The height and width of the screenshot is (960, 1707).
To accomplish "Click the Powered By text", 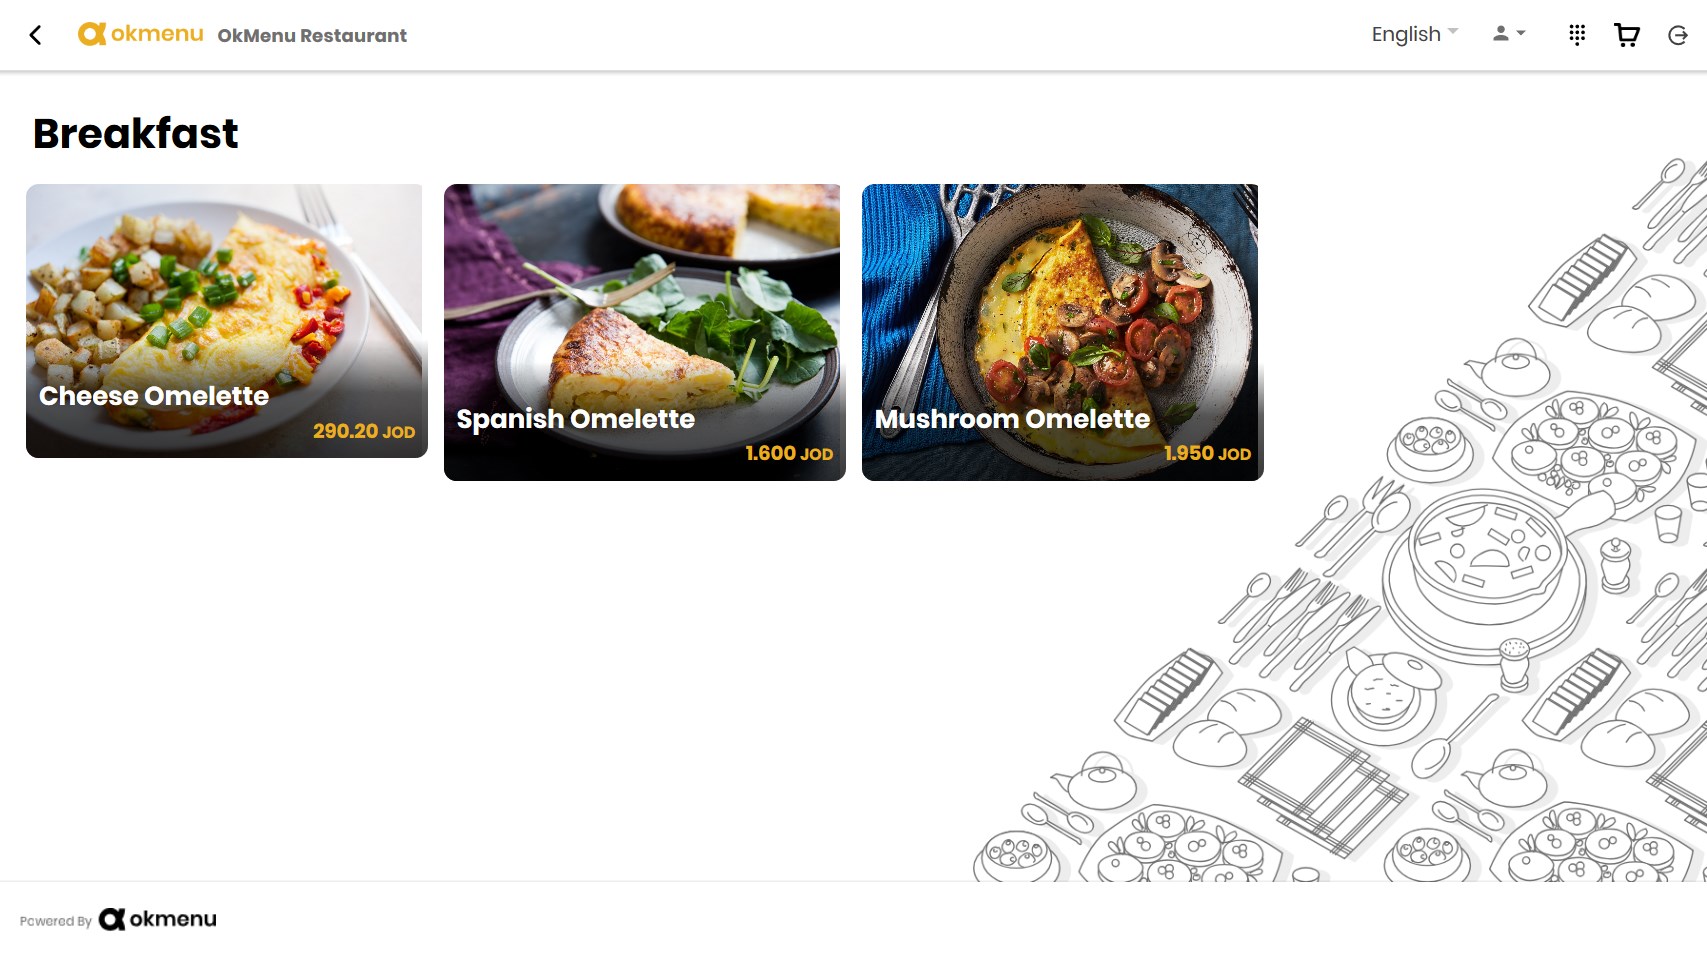I will (x=56, y=921).
